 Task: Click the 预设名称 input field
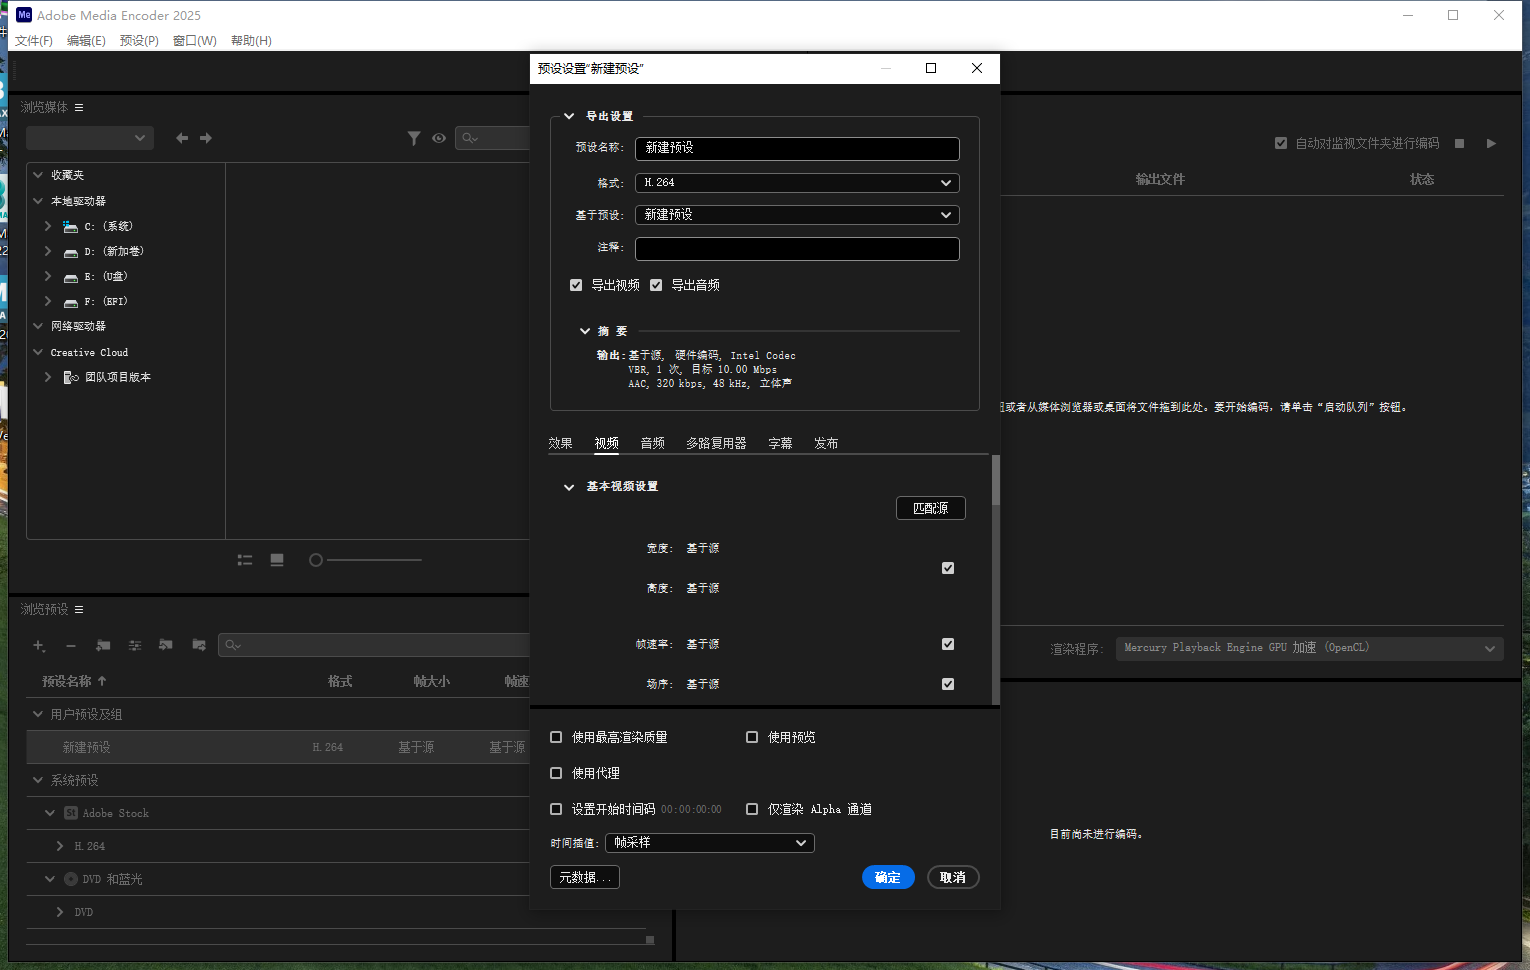click(x=797, y=149)
